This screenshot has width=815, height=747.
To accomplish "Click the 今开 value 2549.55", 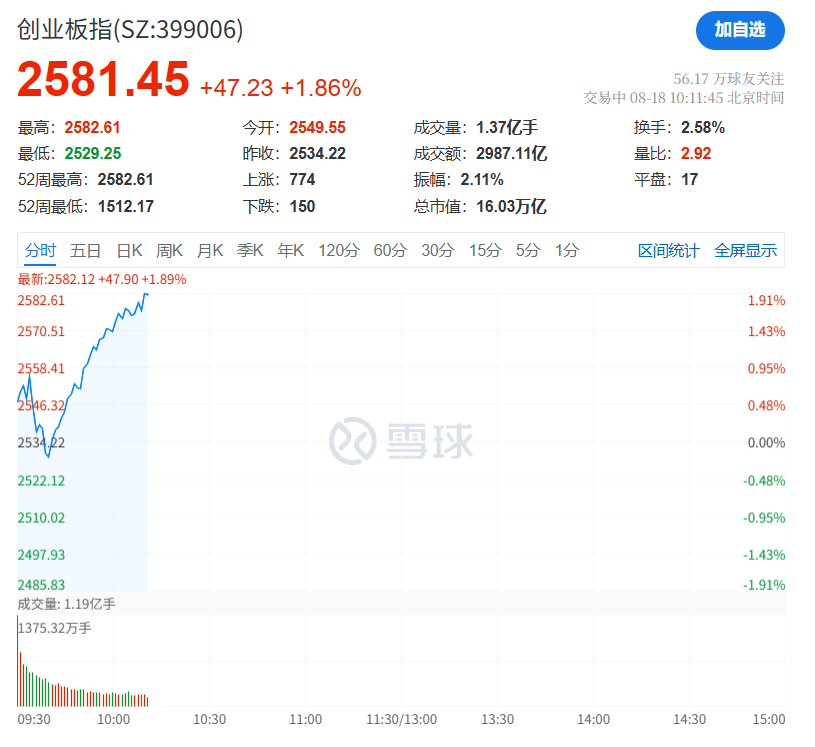I will pos(317,127).
